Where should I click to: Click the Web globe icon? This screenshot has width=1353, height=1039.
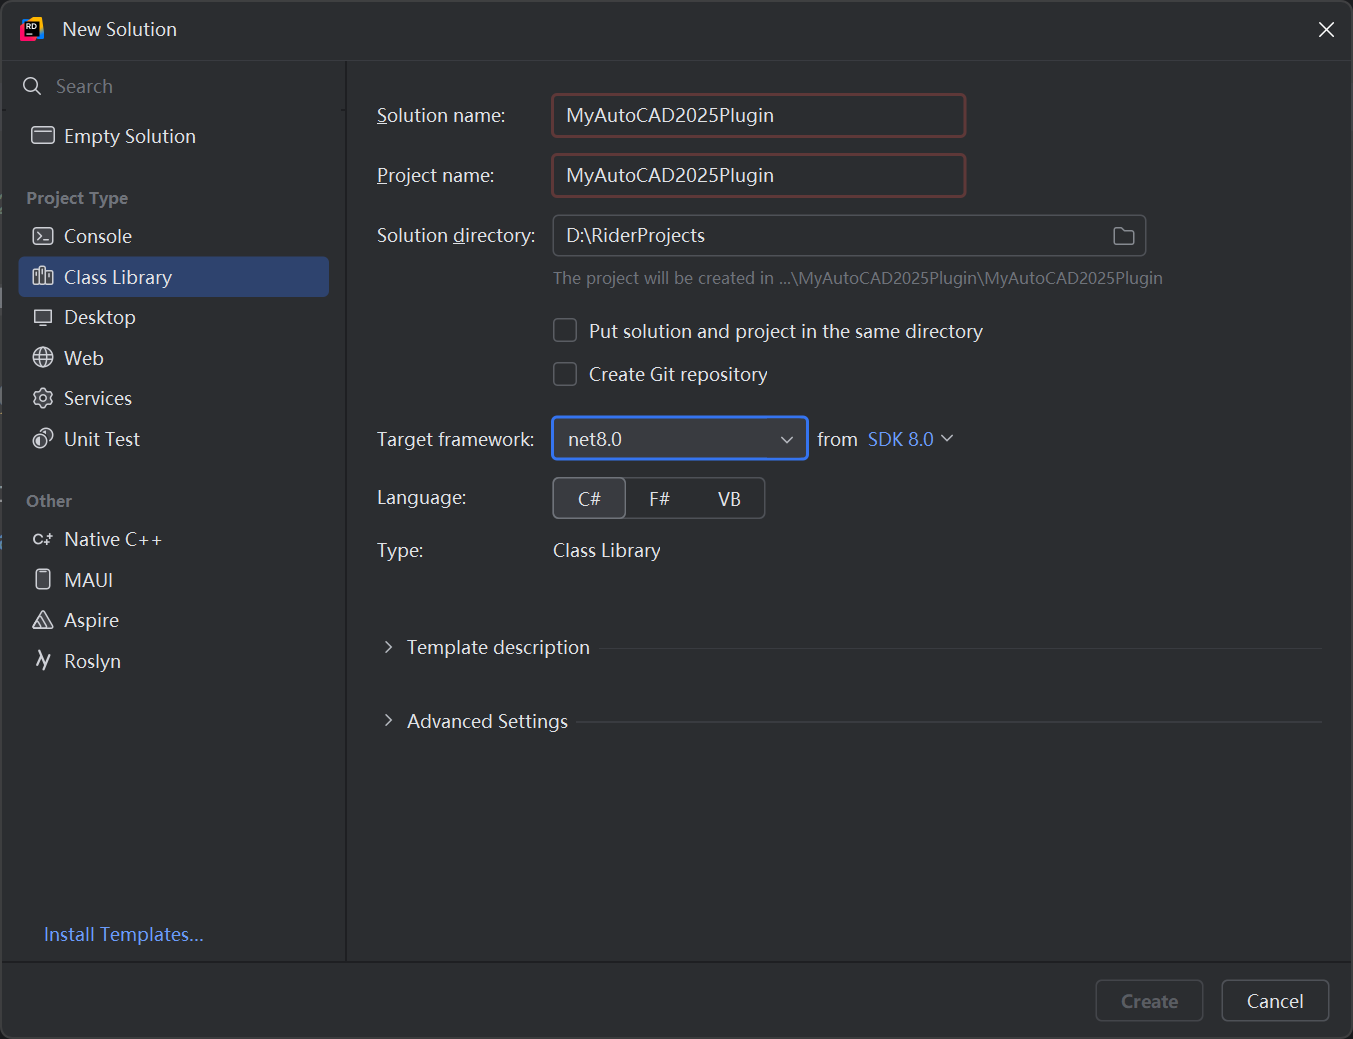click(x=43, y=357)
